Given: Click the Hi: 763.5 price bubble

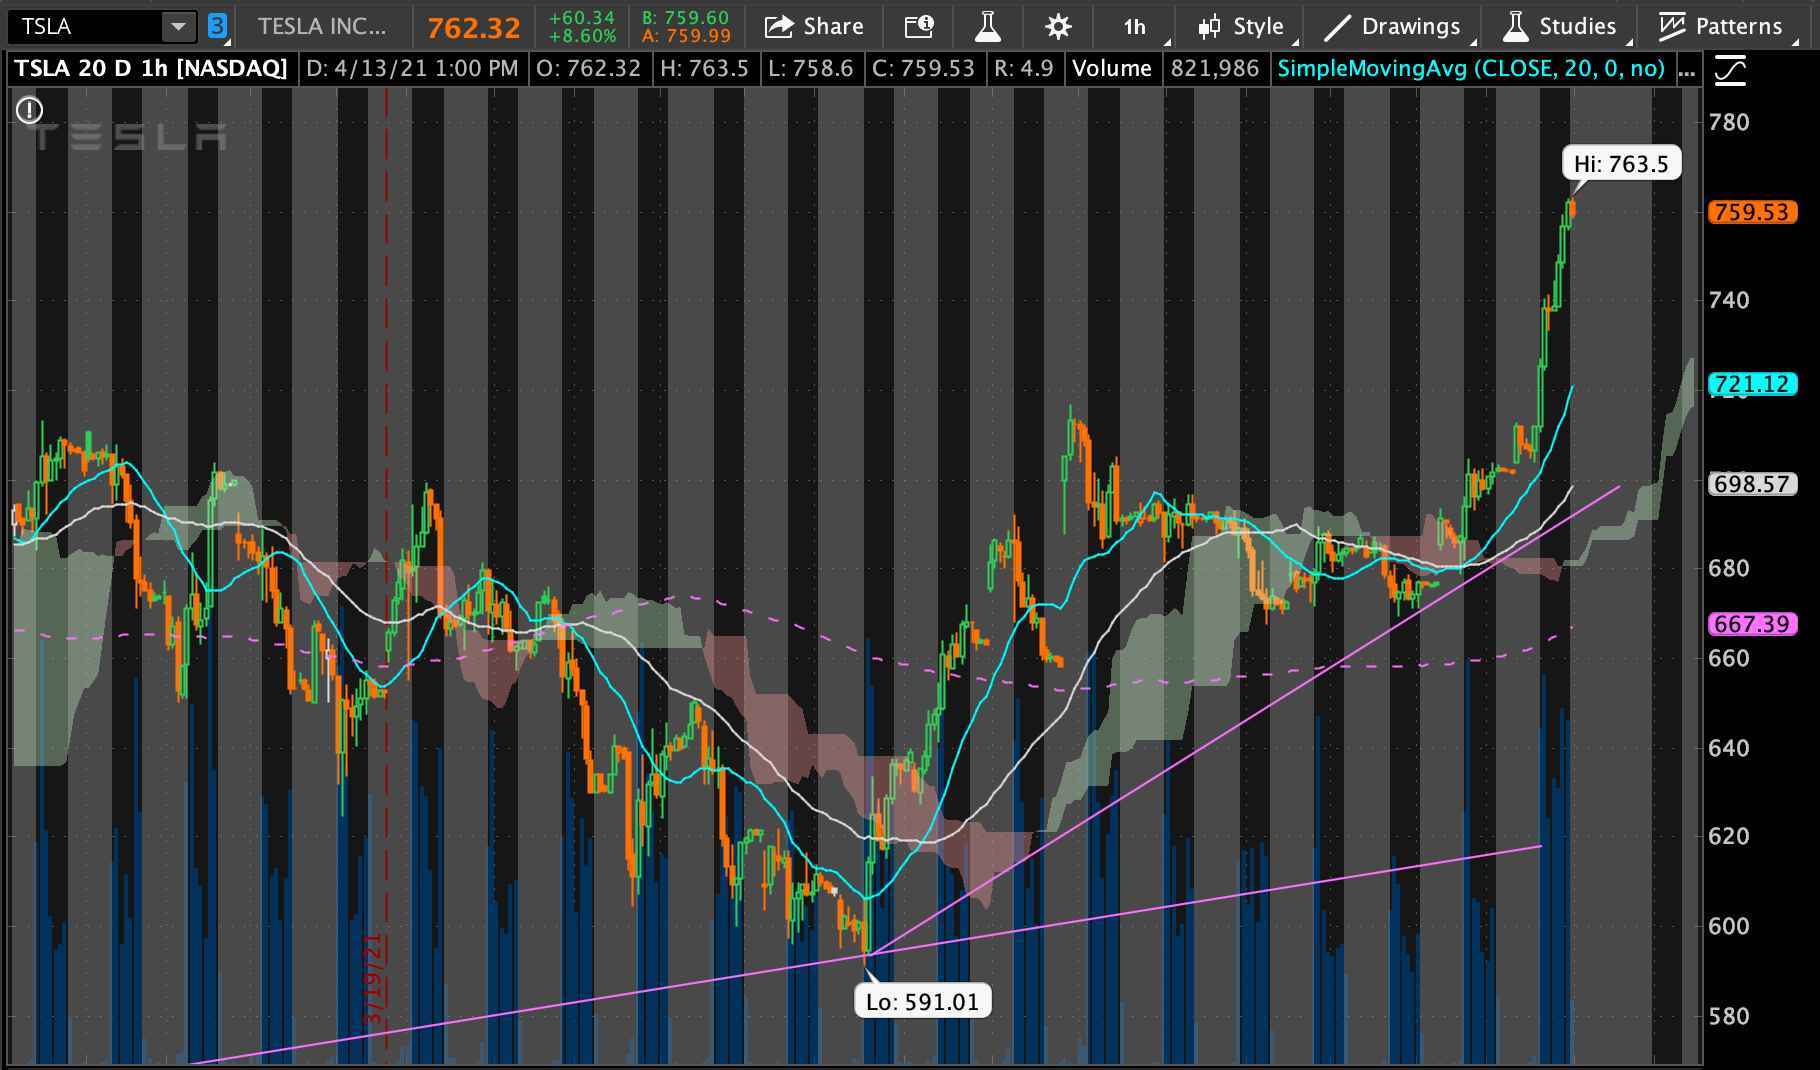Looking at the screenshot, I should (x=1621, y=163).
